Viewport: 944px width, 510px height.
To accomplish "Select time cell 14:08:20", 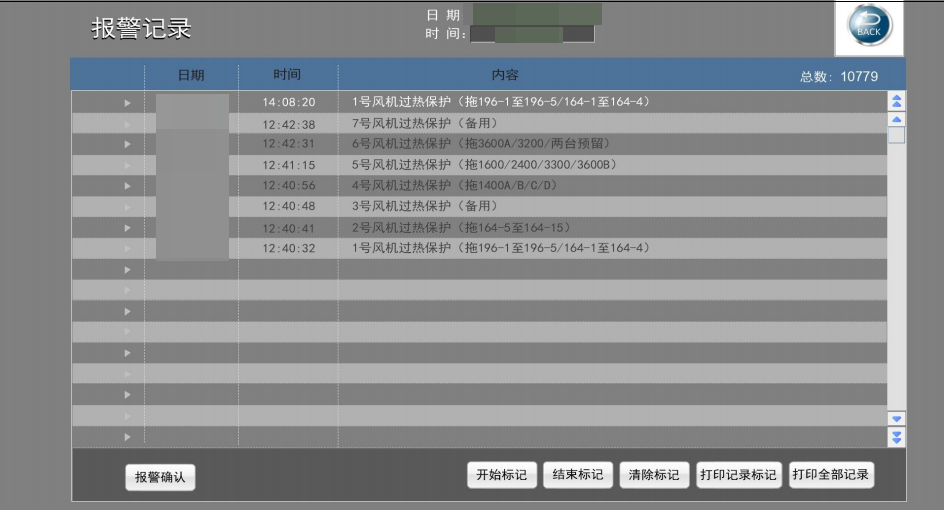I will pyautogui.click(x=288, y=102).
